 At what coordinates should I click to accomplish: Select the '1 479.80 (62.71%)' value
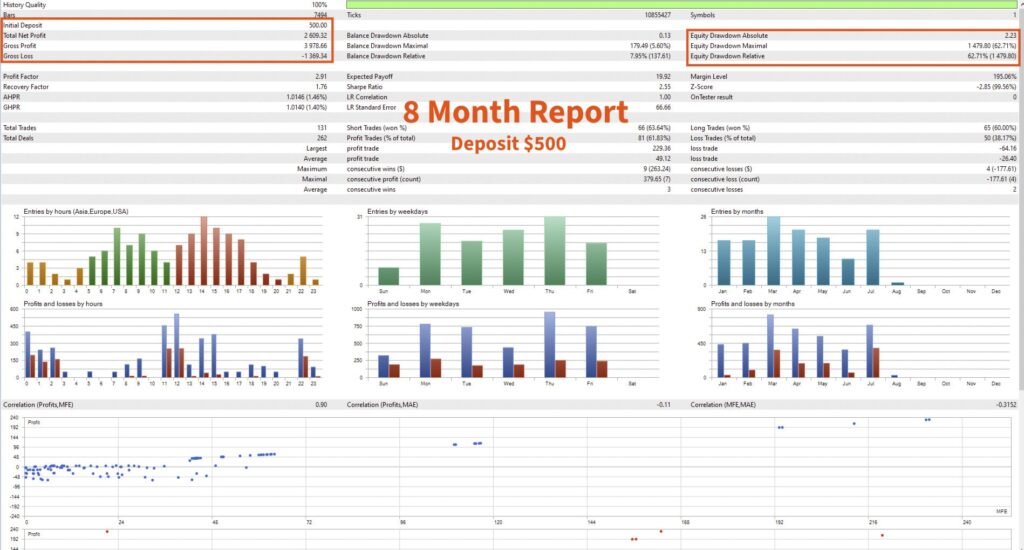(992, 46)
